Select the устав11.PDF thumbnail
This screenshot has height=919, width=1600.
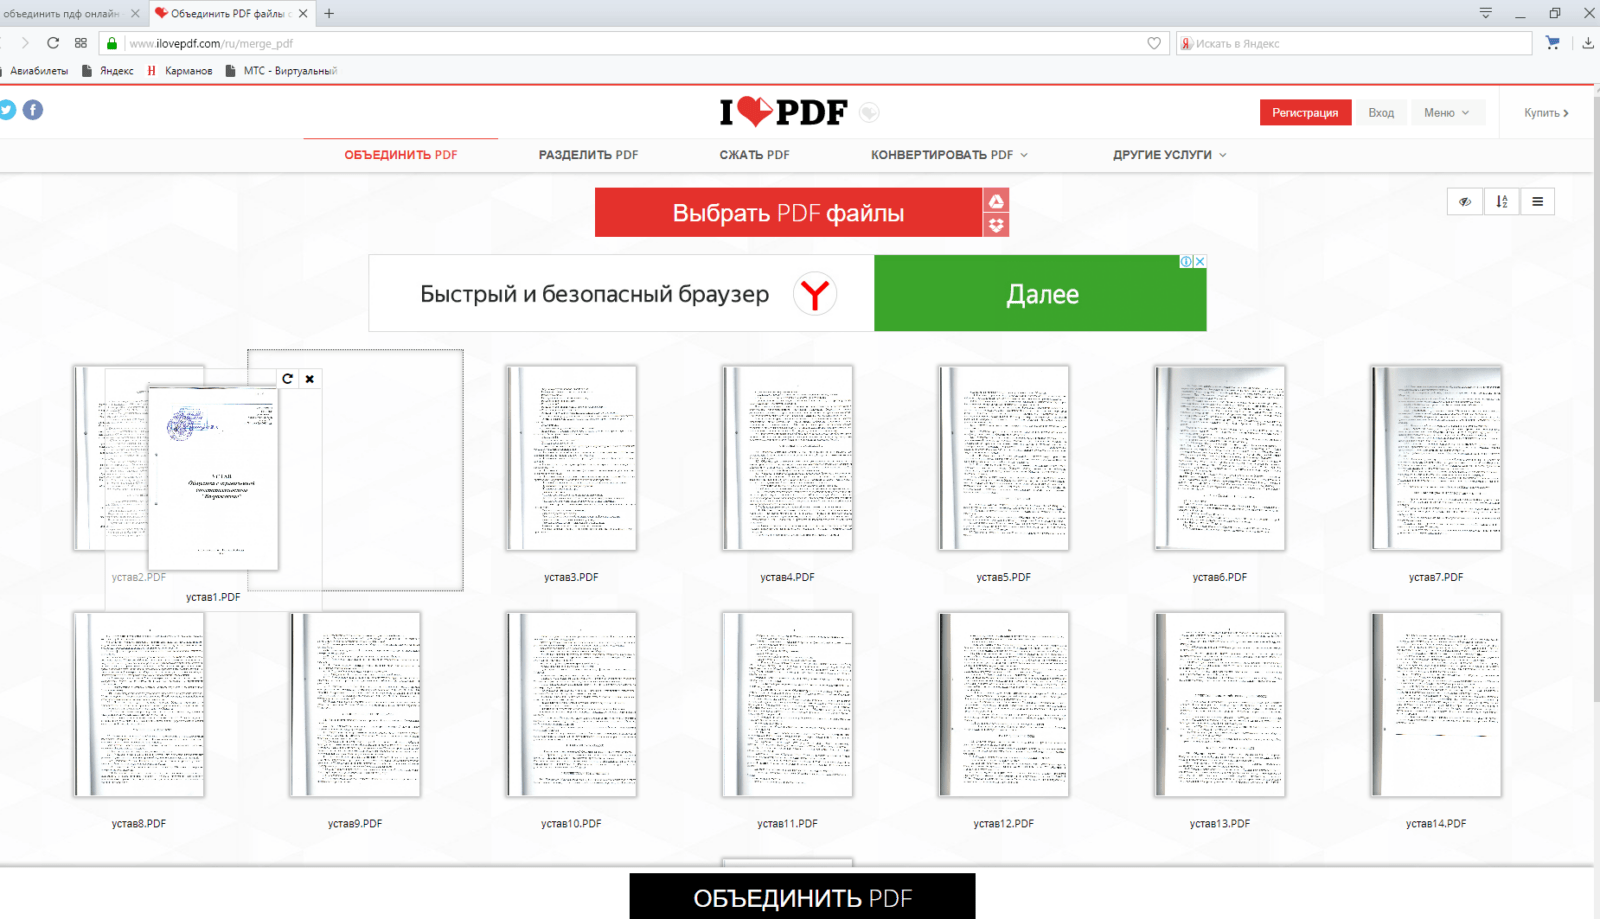pyautogui.click(x=787, y=705)
